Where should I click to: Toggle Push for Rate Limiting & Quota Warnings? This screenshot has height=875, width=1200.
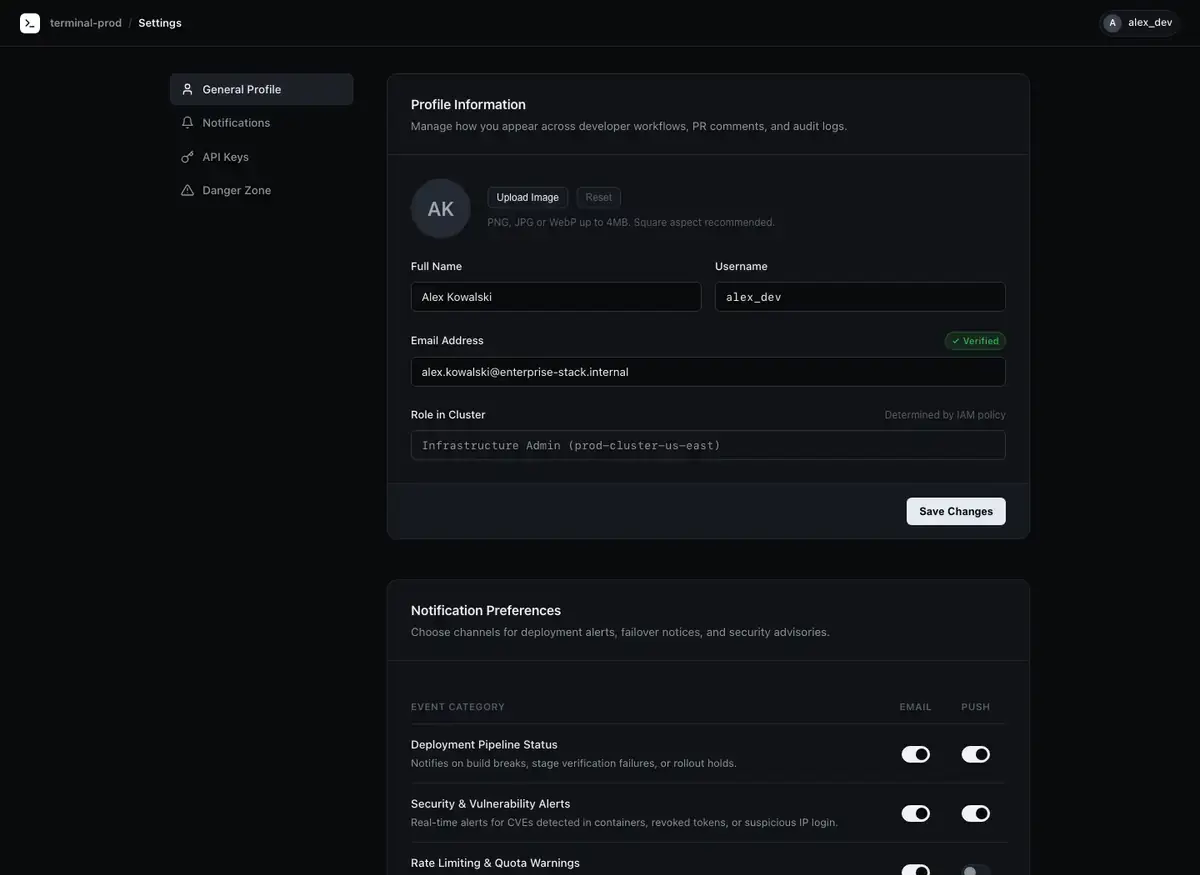[976, 870]
